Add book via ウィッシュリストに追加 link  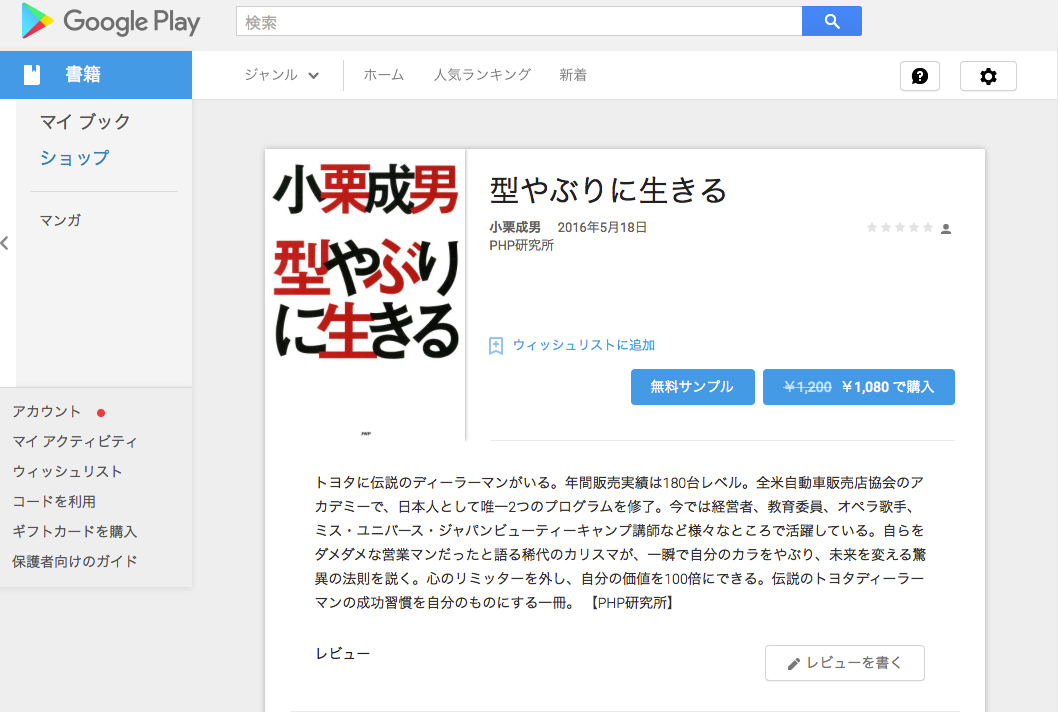584,345
